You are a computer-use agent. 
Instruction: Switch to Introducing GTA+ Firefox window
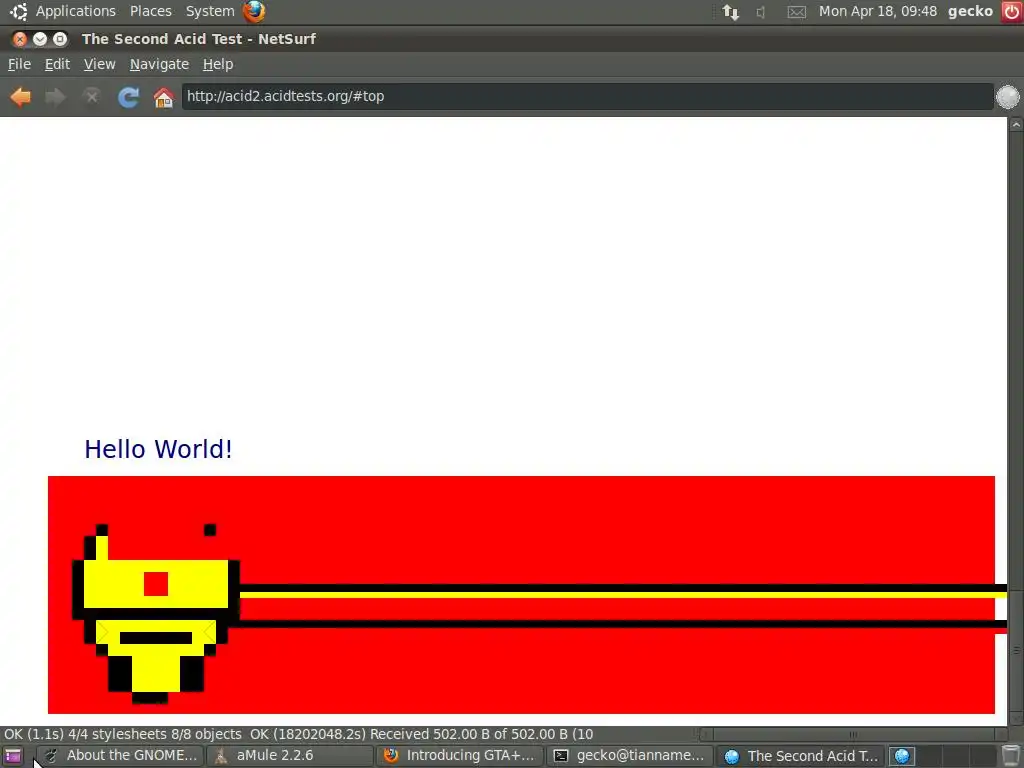(460, 756)
